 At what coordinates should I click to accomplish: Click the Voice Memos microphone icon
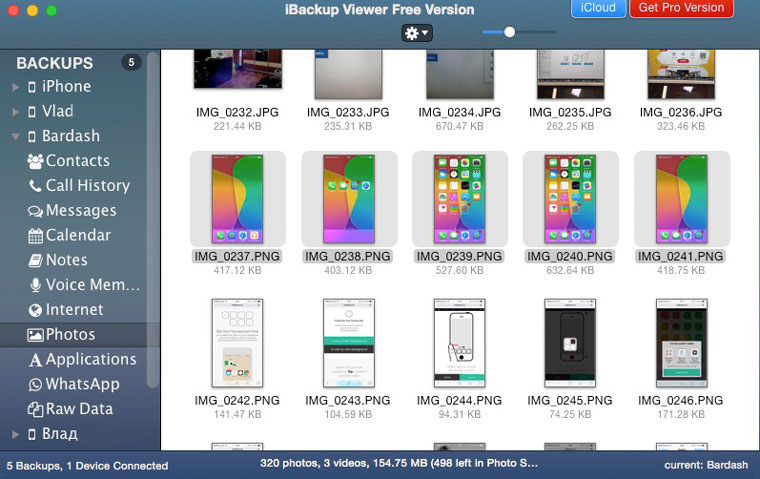pos(36,285)
